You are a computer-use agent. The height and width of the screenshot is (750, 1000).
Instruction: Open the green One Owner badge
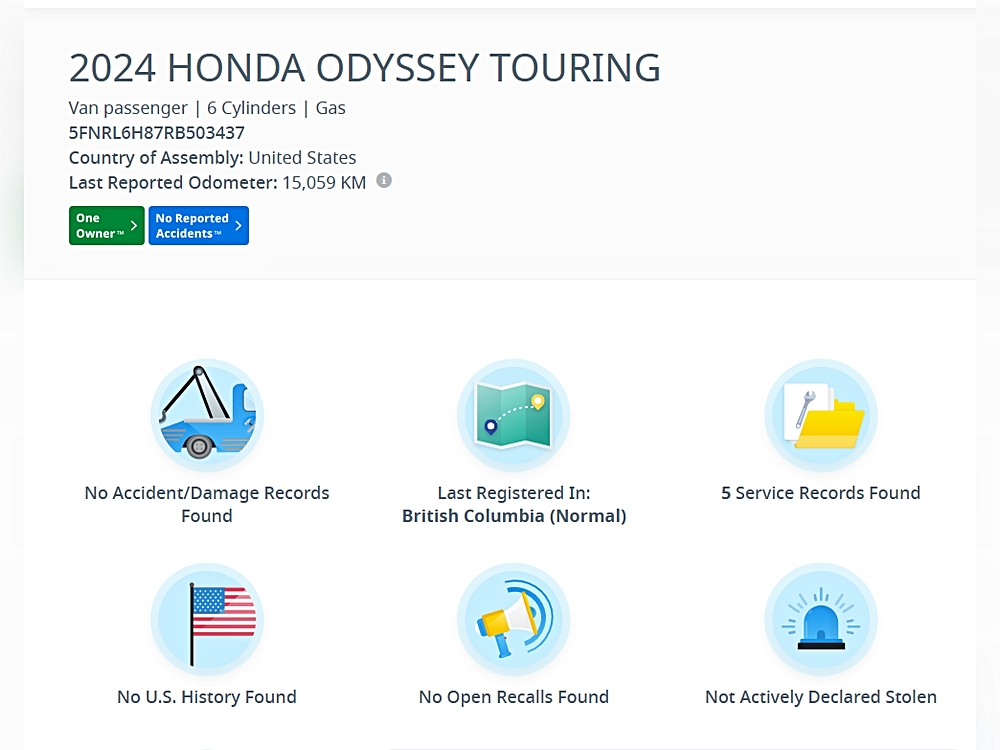click(x=100, y=226)
